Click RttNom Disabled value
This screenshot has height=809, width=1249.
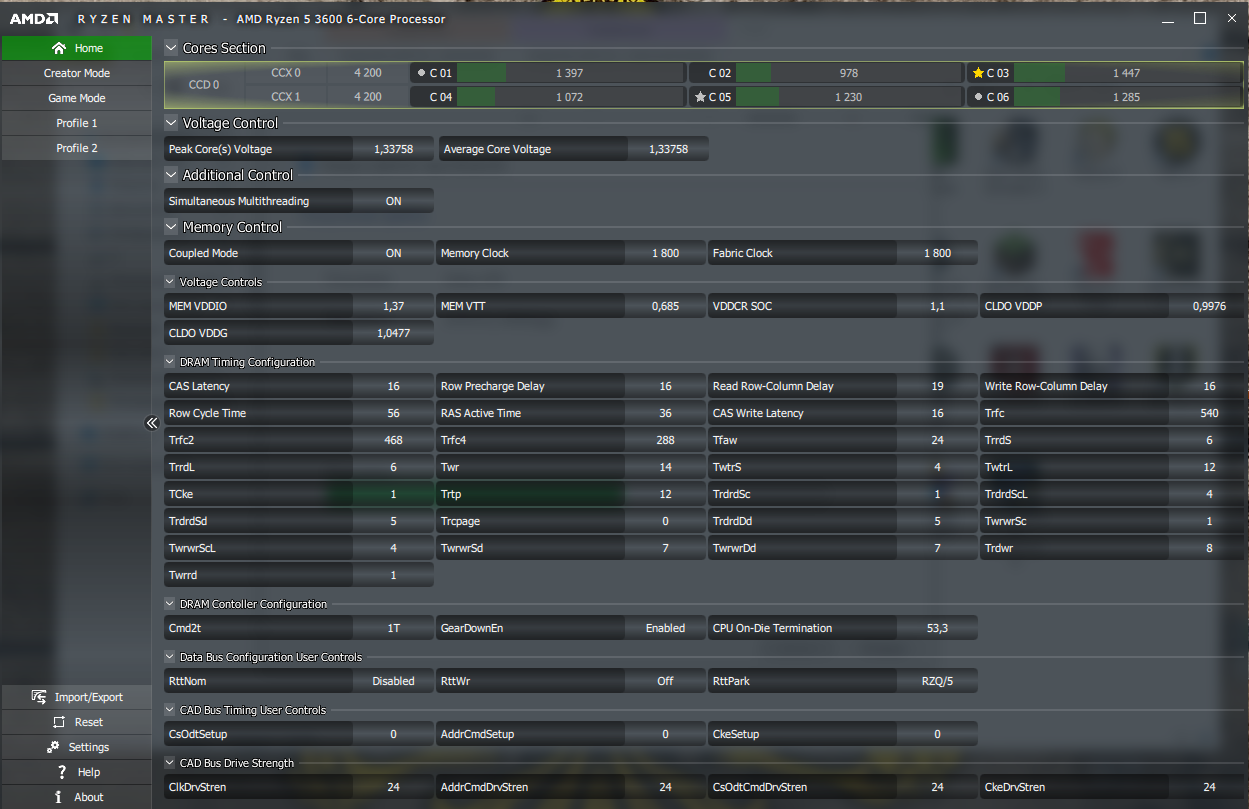coord(393,681)
